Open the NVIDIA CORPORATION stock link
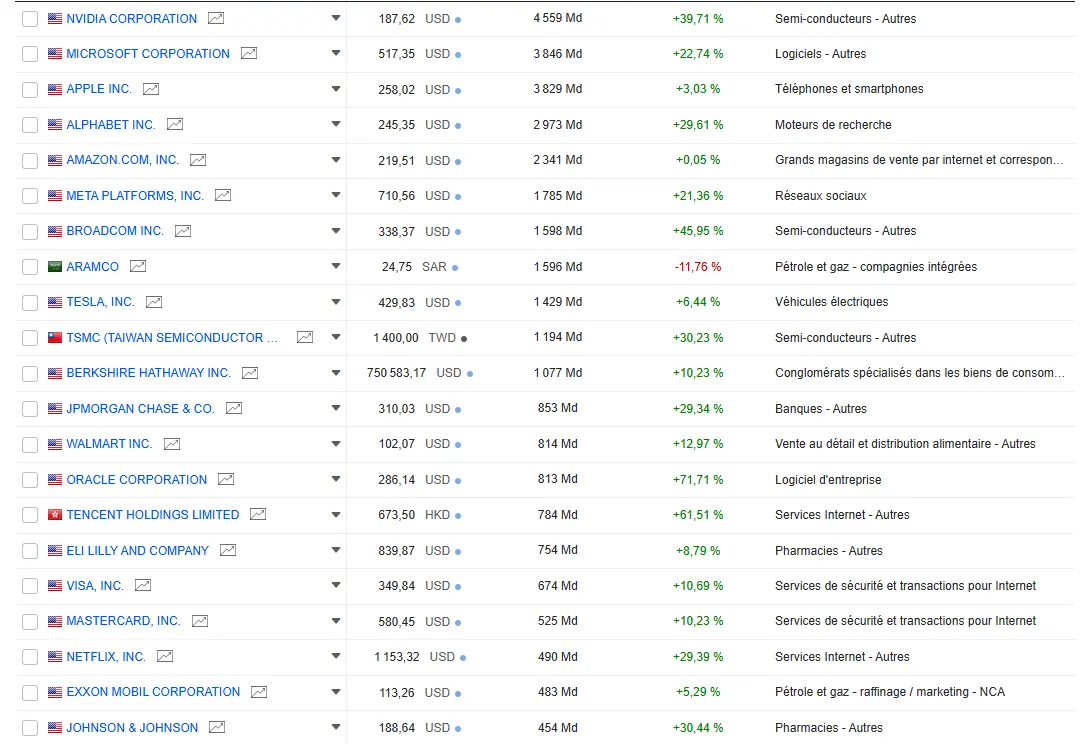 tap(132, 19)
